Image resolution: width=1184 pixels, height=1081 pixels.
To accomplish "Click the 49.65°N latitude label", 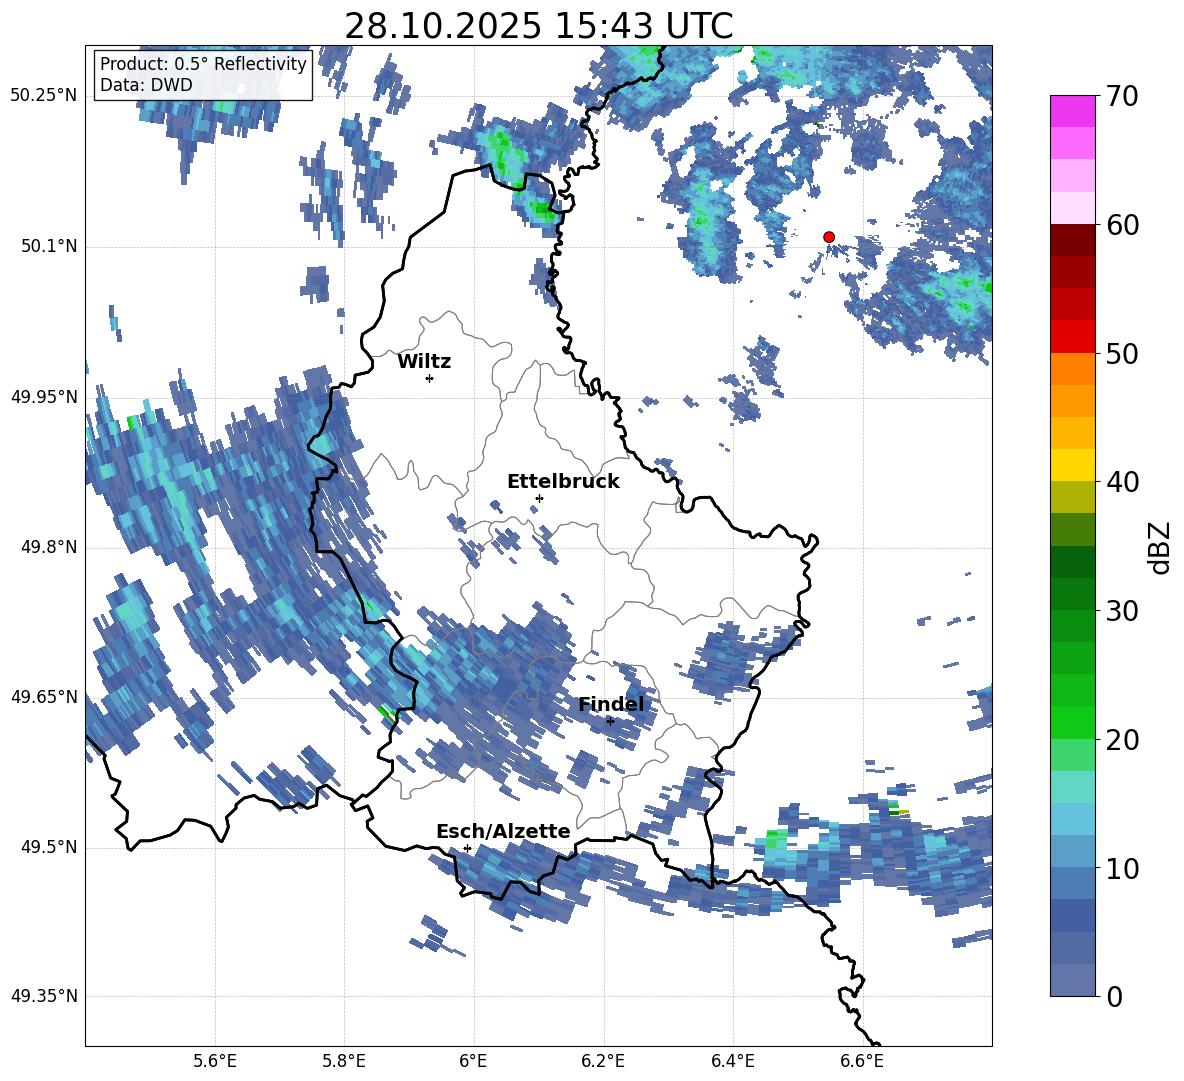I will (x=43, y=696).
